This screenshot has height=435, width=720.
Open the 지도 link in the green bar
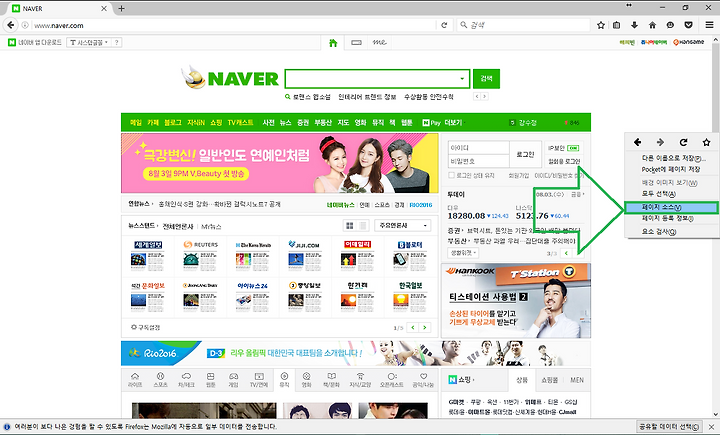343,123
